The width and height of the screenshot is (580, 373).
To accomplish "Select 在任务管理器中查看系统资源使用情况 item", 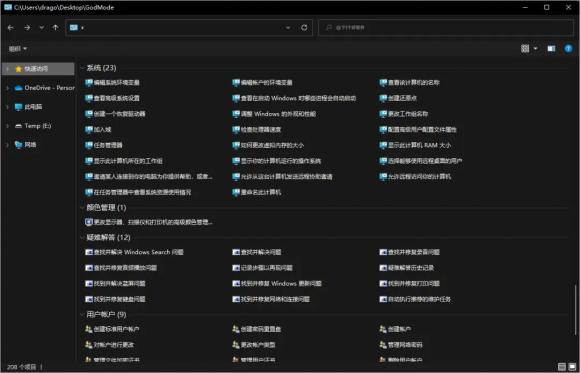I will pyautogui.click(x=138, y=192).
